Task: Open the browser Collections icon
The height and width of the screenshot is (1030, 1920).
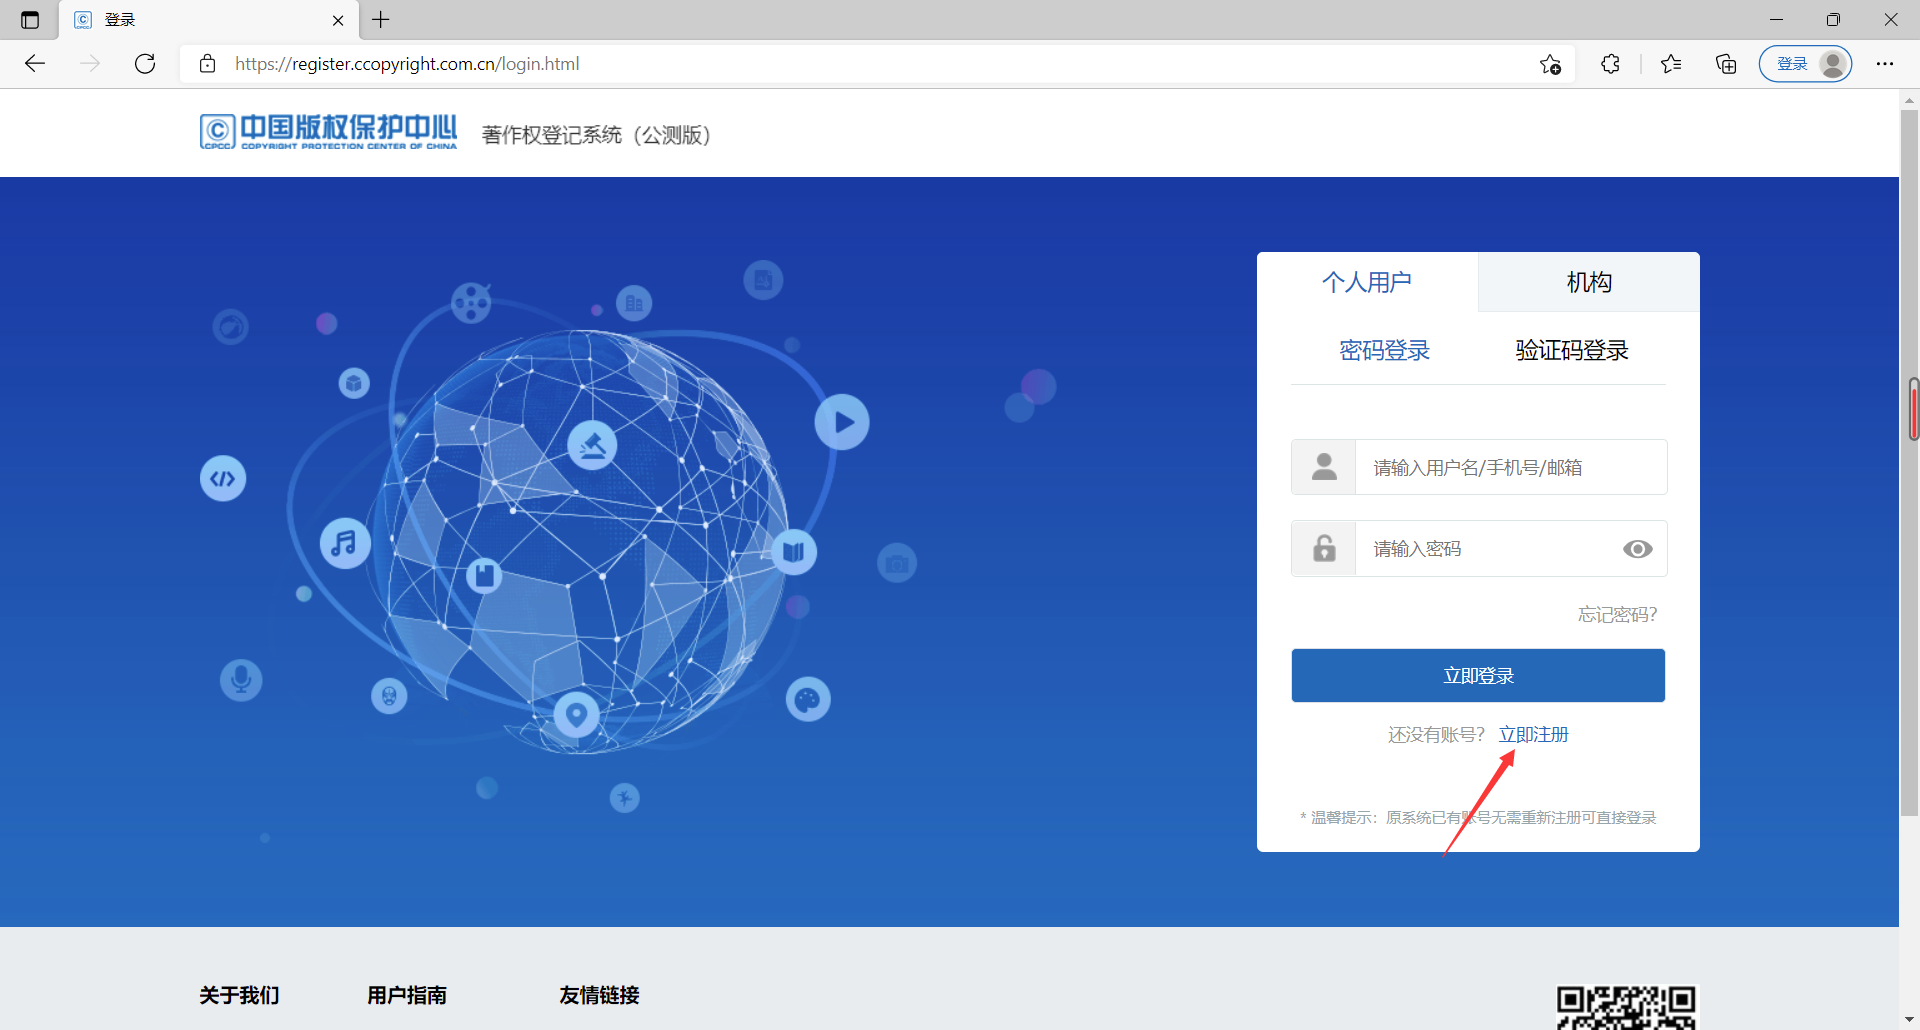Action: (1725, 63)
